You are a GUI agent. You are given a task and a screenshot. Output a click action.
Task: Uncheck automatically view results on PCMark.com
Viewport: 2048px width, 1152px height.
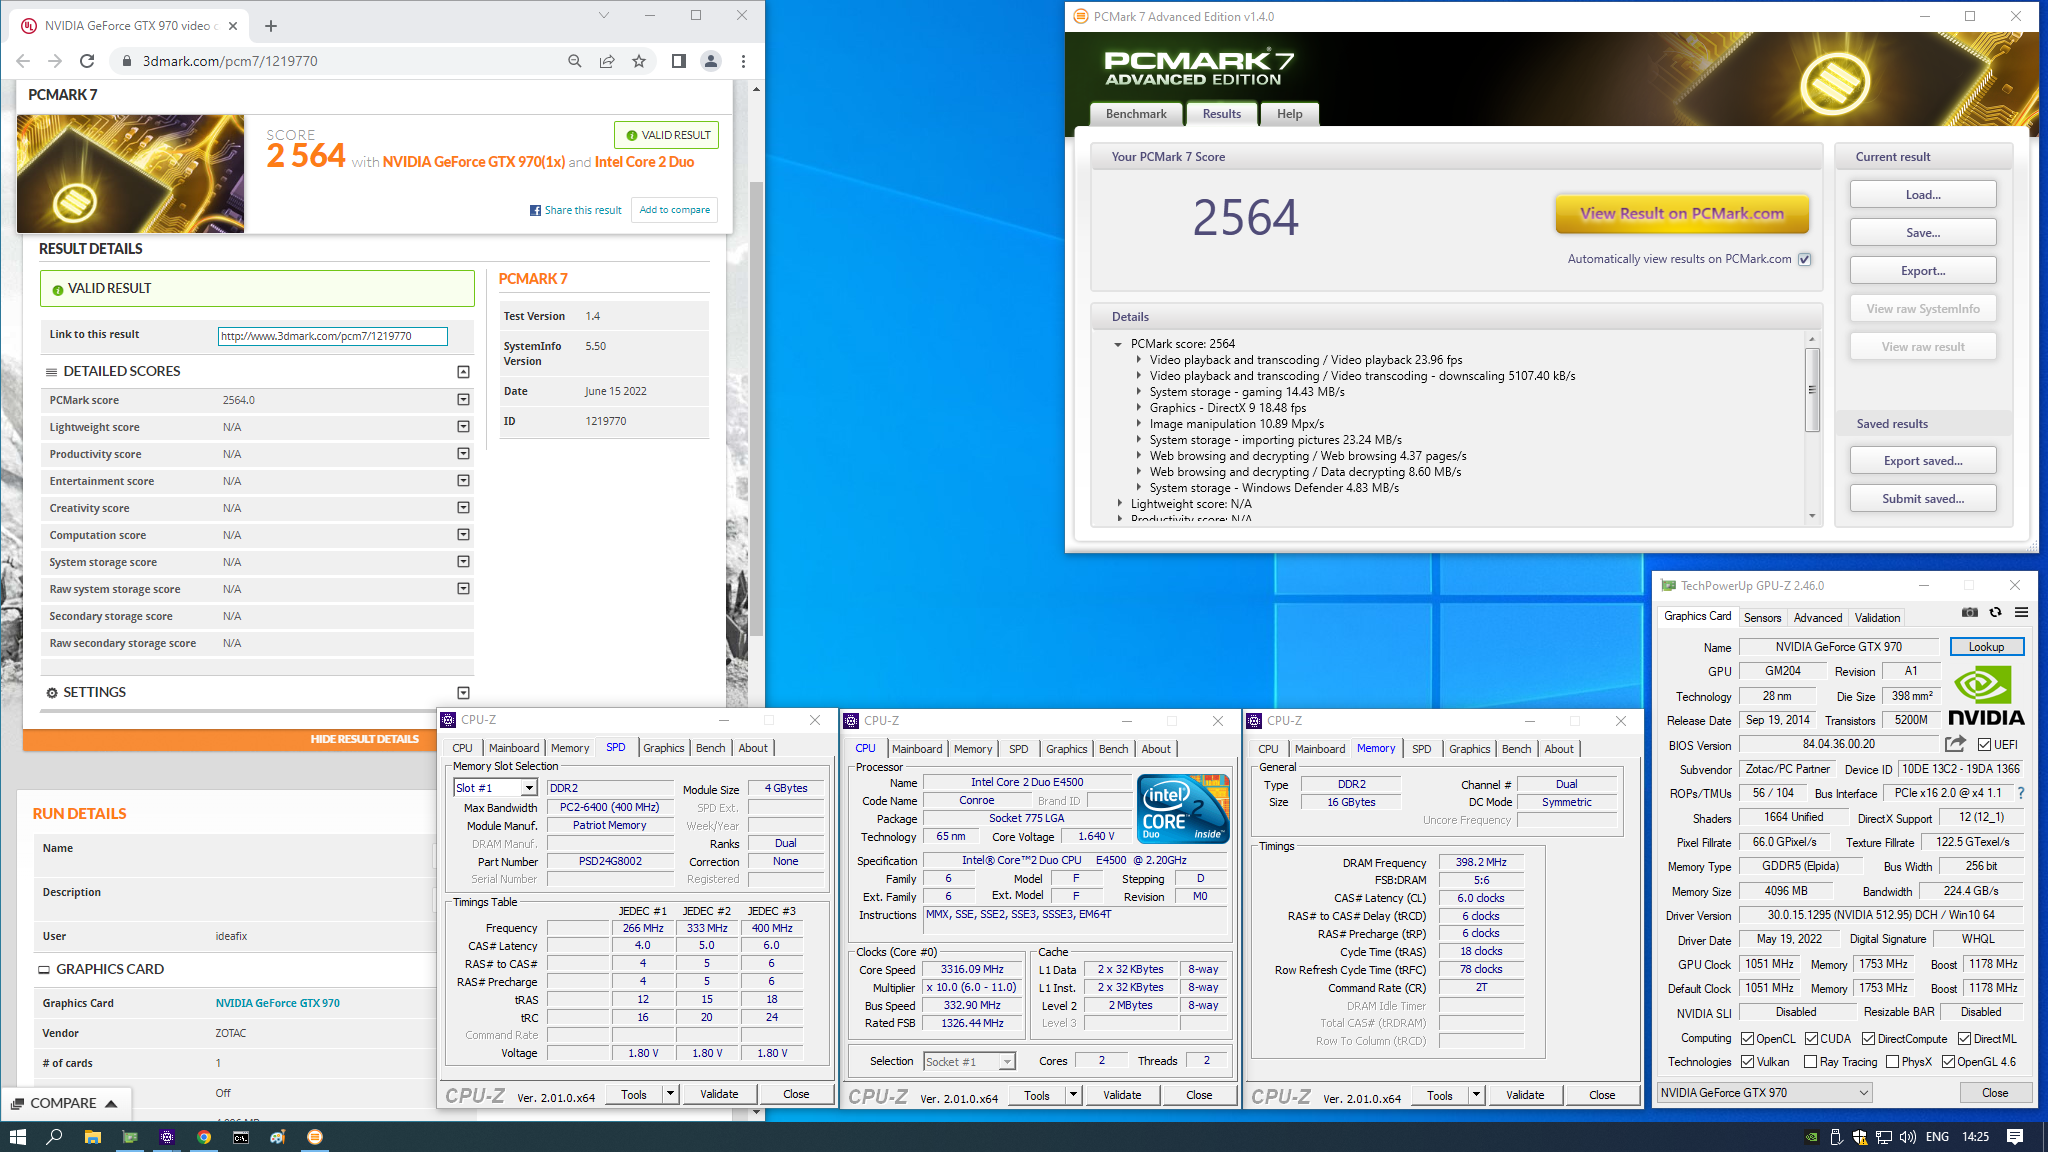tap(1805, 259)
